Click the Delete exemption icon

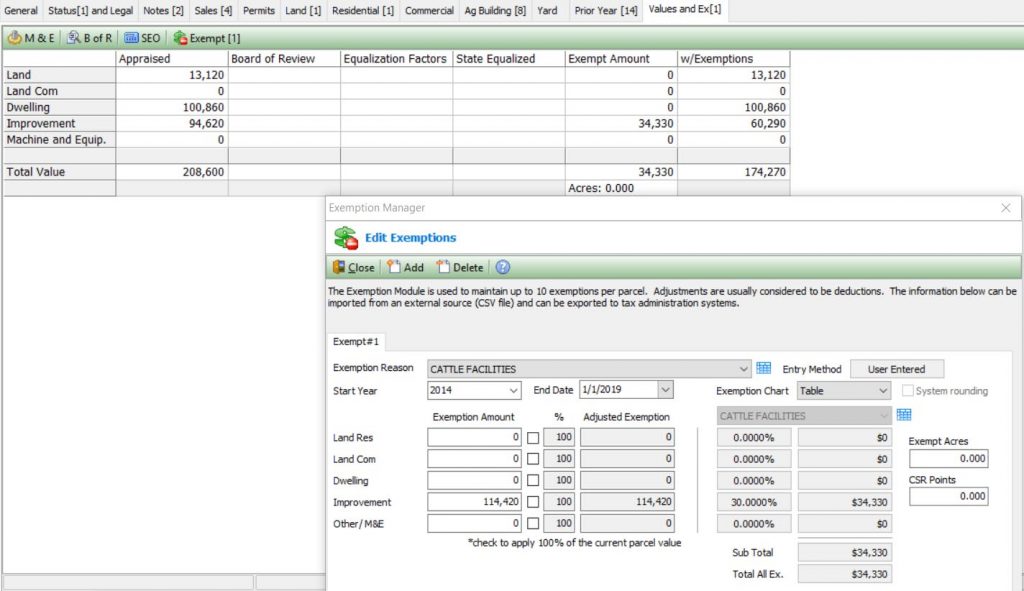coord(459,267)
